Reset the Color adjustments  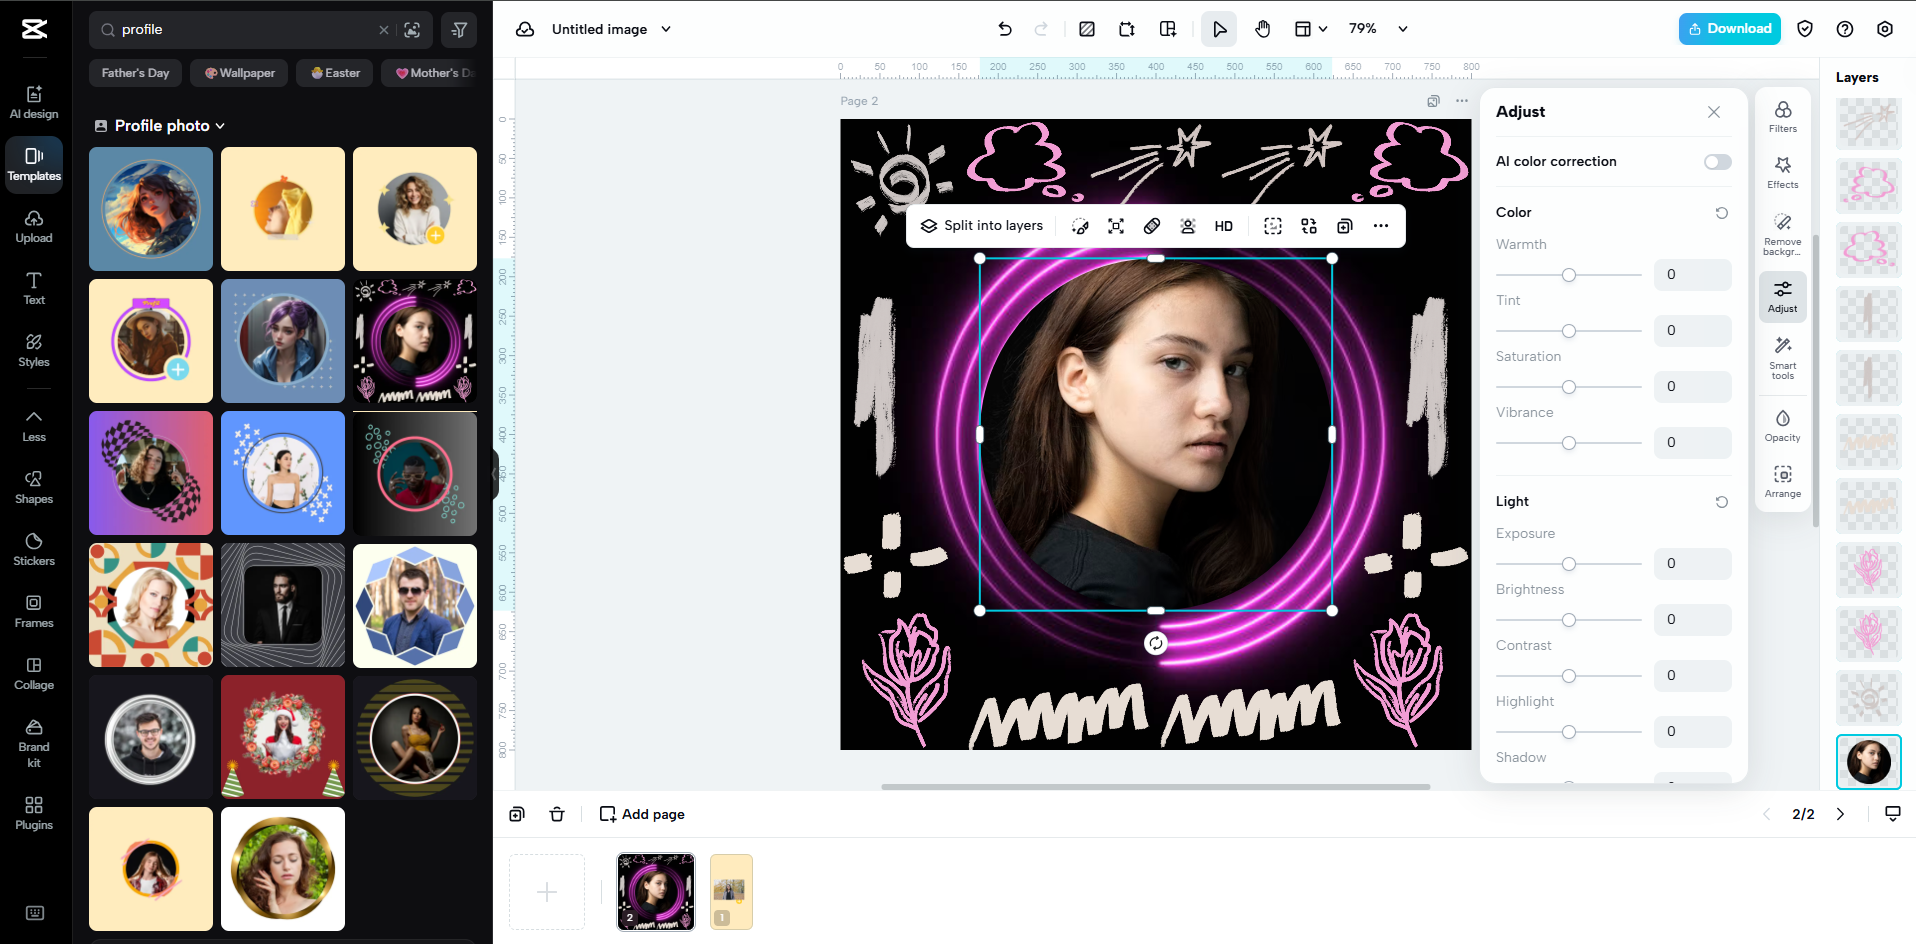click(1721, 212)
